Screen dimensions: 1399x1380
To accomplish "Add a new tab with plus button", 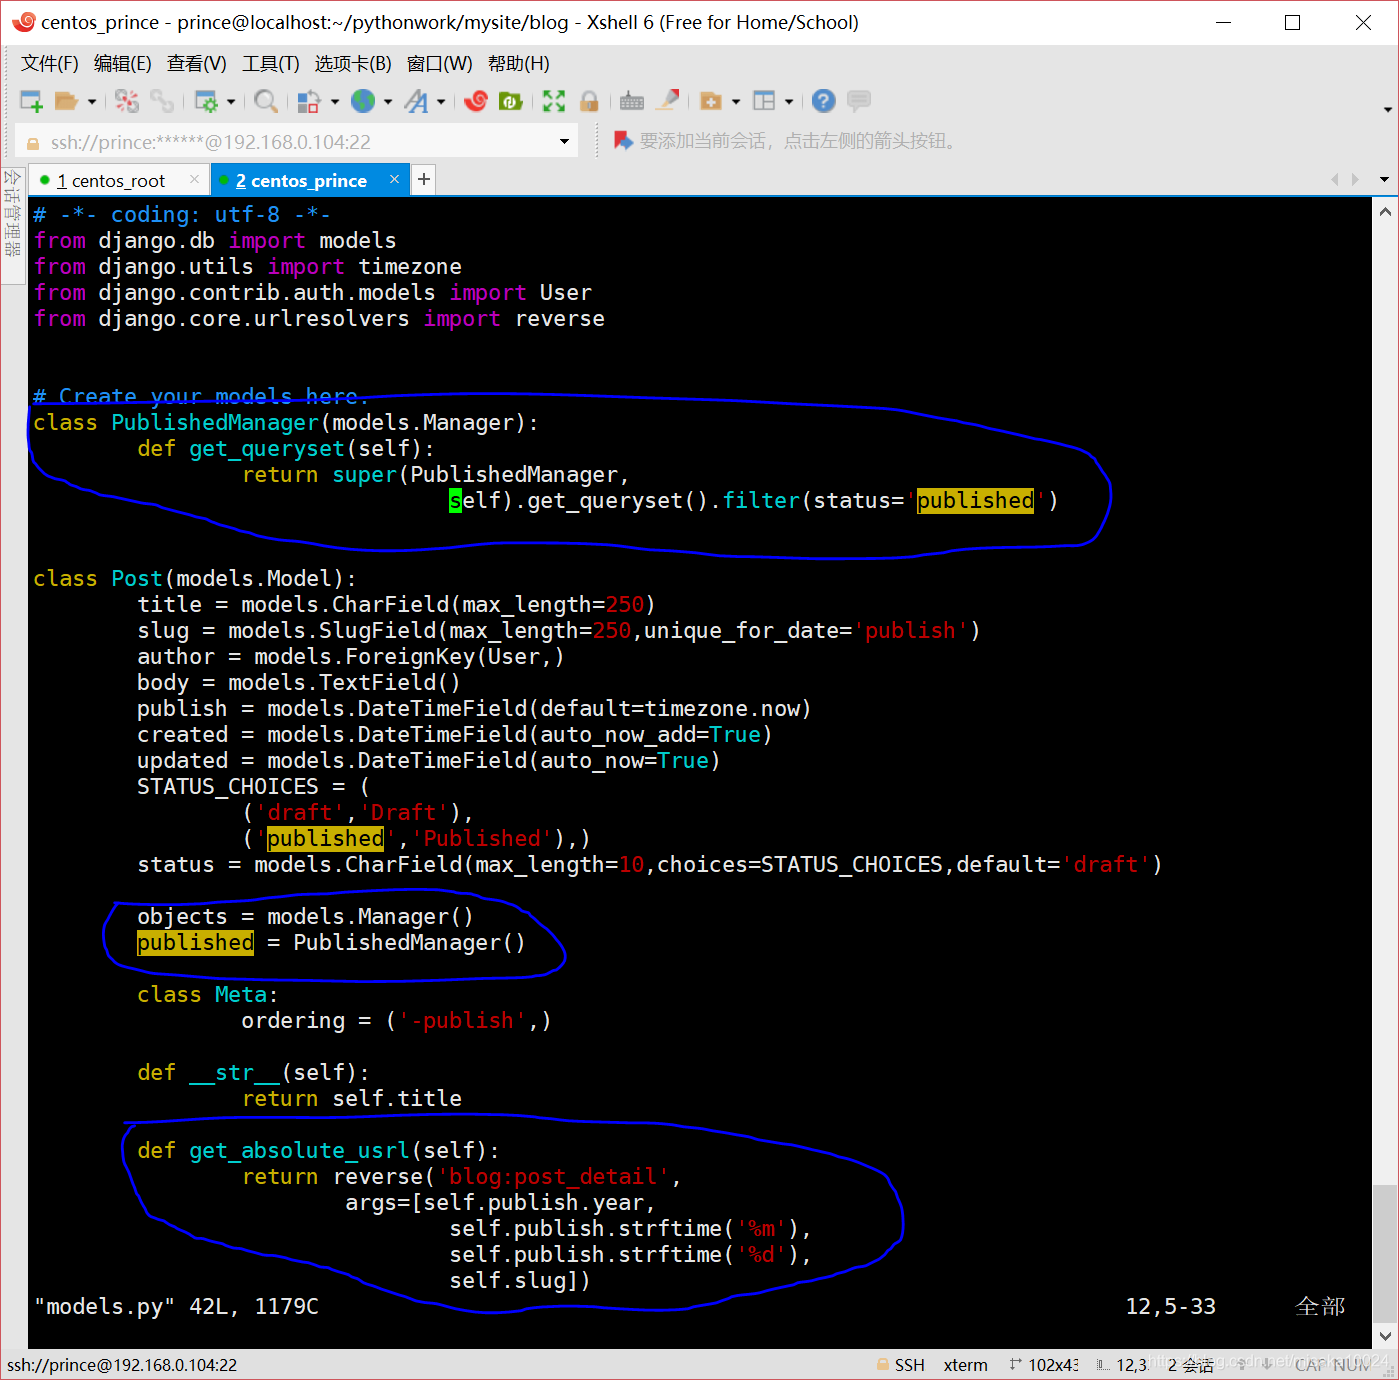I will 424,179.
